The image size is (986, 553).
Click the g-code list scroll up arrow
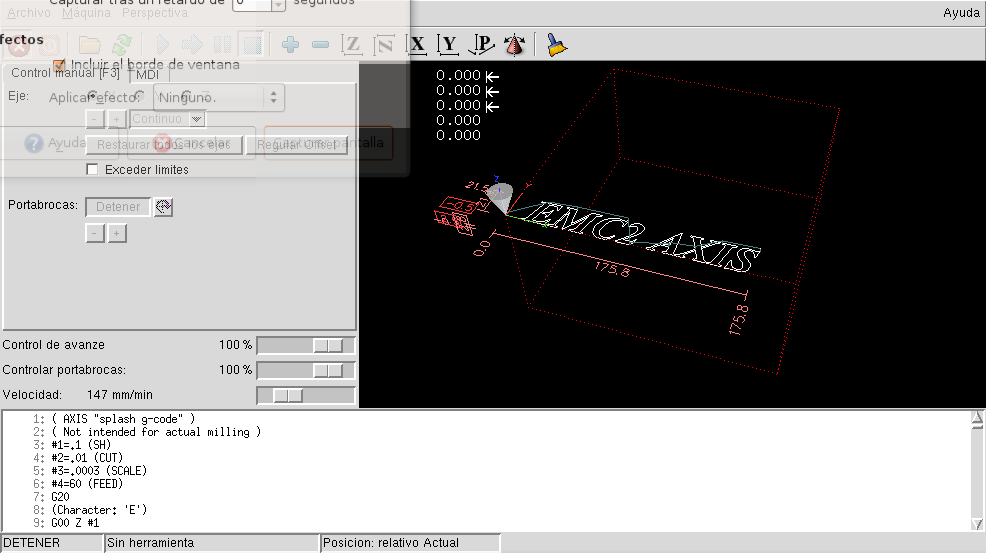pos(977,418)
